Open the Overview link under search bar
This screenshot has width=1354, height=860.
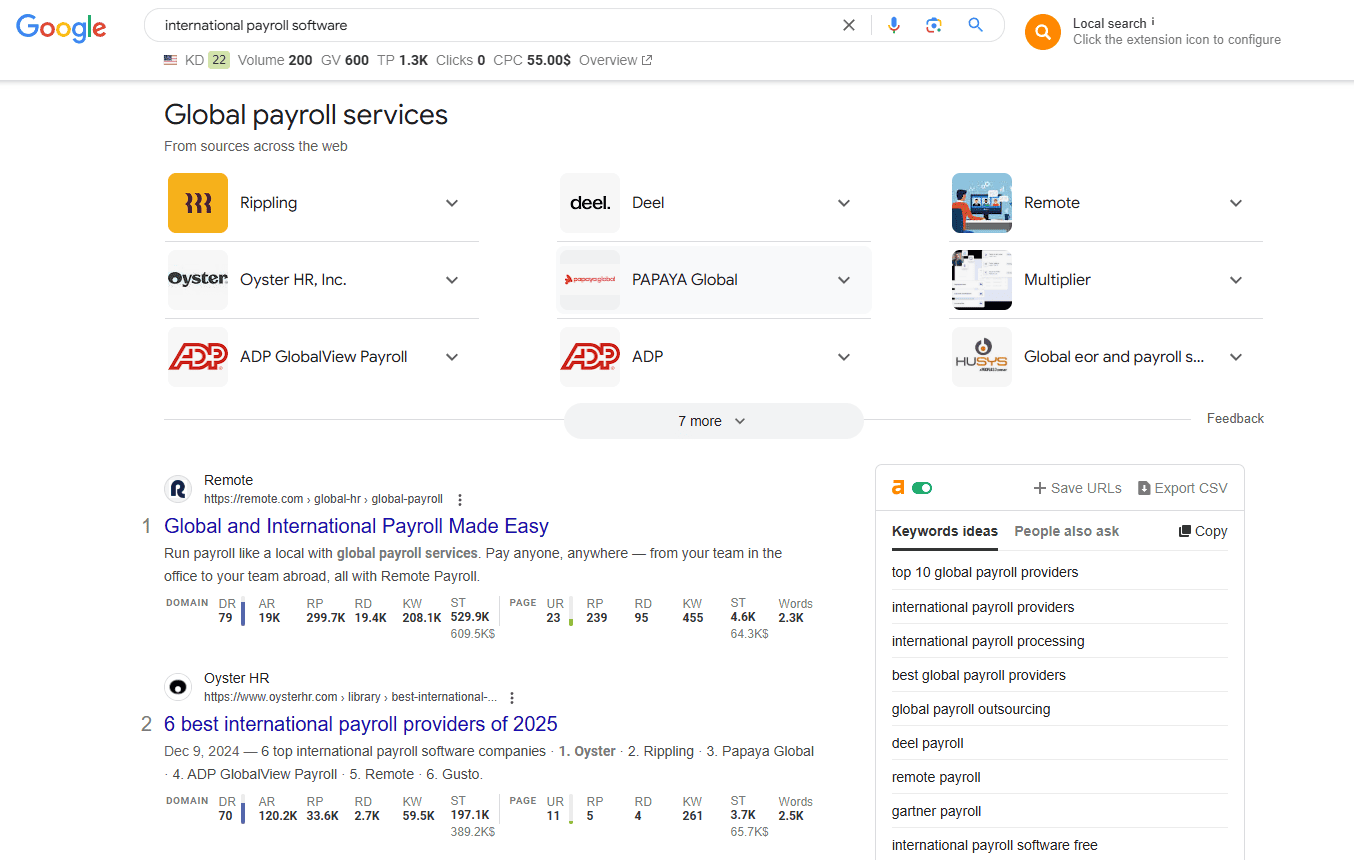pyautogui.click(x=615, y=60)
